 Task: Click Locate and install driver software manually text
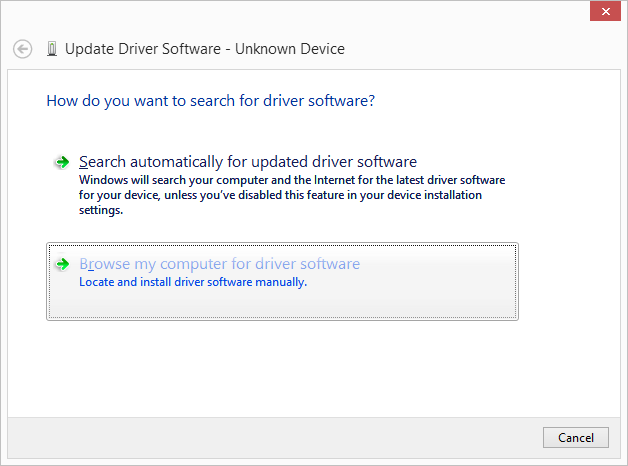pos(193,282)
